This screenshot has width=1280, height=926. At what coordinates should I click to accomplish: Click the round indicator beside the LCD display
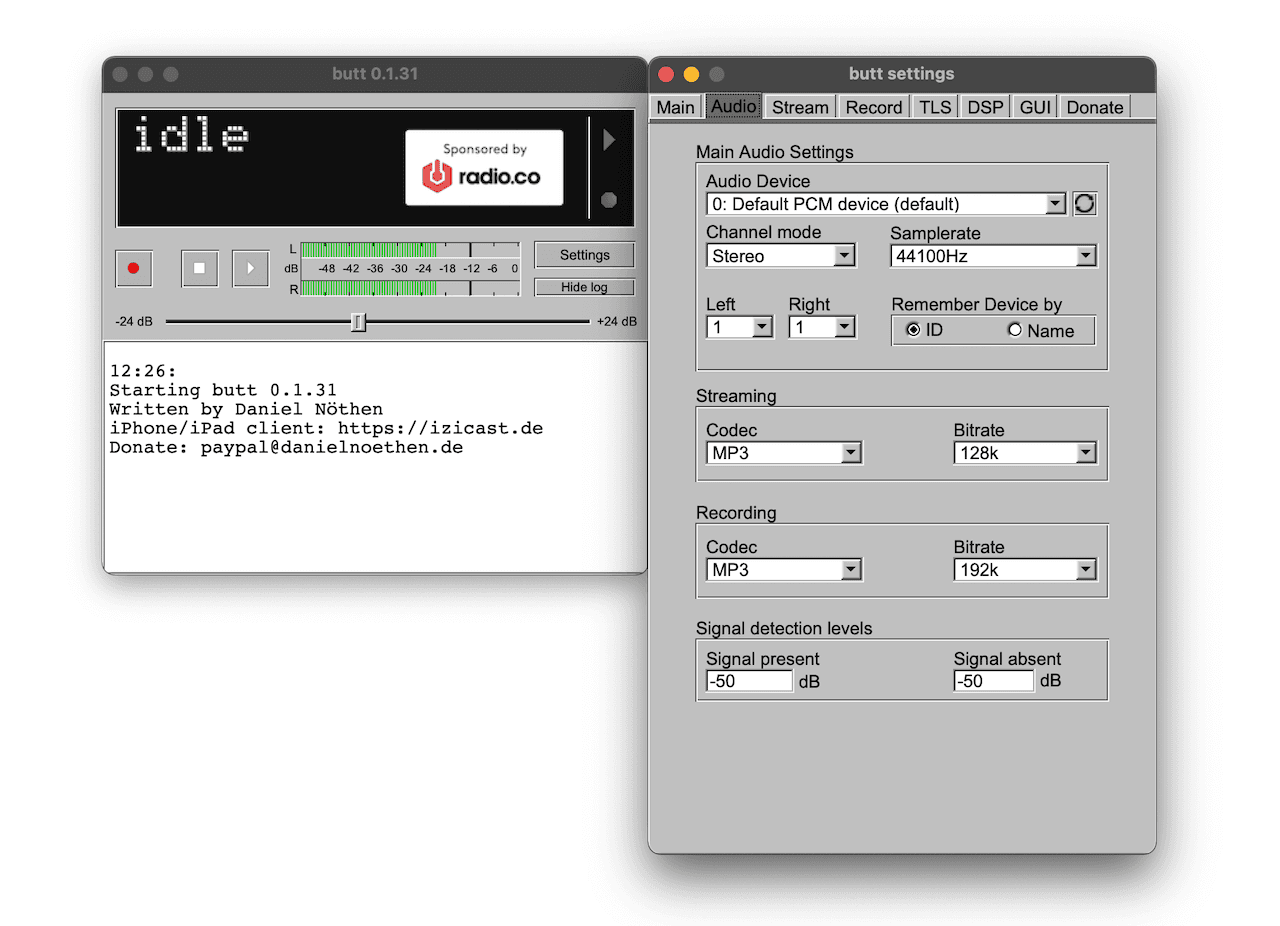coord(608,200)
